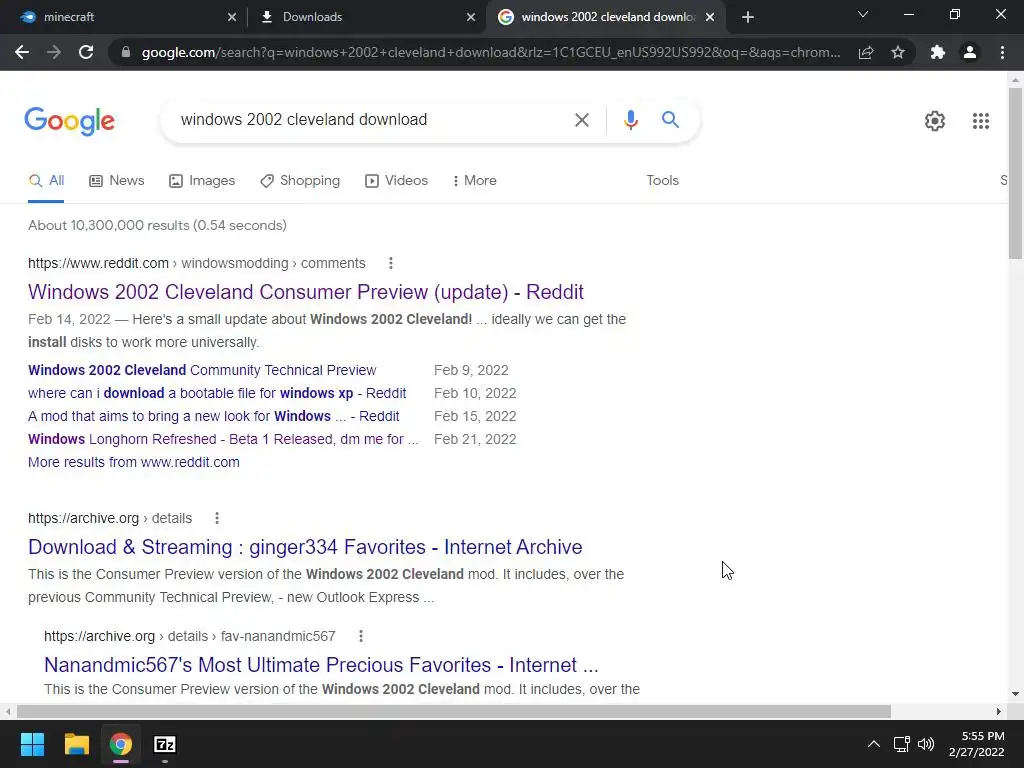Switch to News results
Image resolution: width=1024 pixels, height=768 pixels.
pos(116,180)
